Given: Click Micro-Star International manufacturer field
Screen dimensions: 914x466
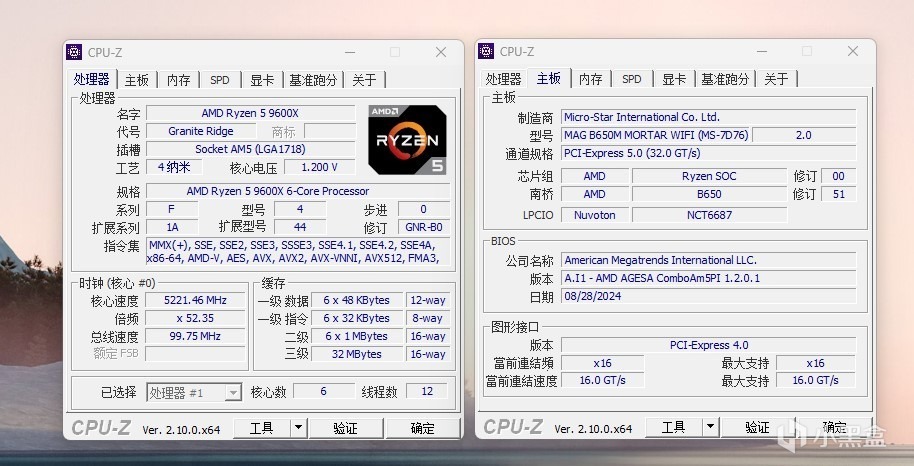Looking at the screenshot, I should pos(708,117).
